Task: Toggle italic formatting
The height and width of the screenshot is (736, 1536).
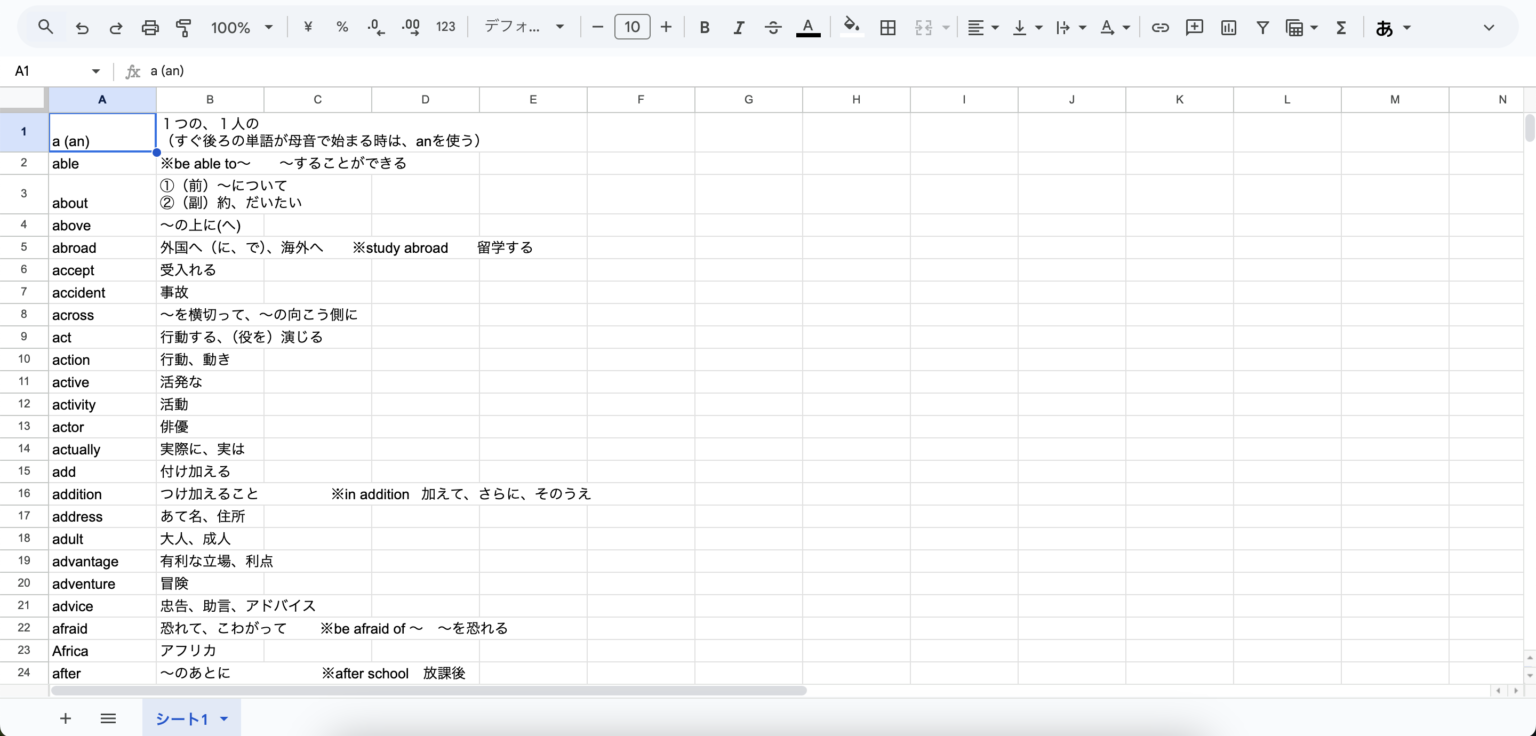Action: (x=739, y=28)
